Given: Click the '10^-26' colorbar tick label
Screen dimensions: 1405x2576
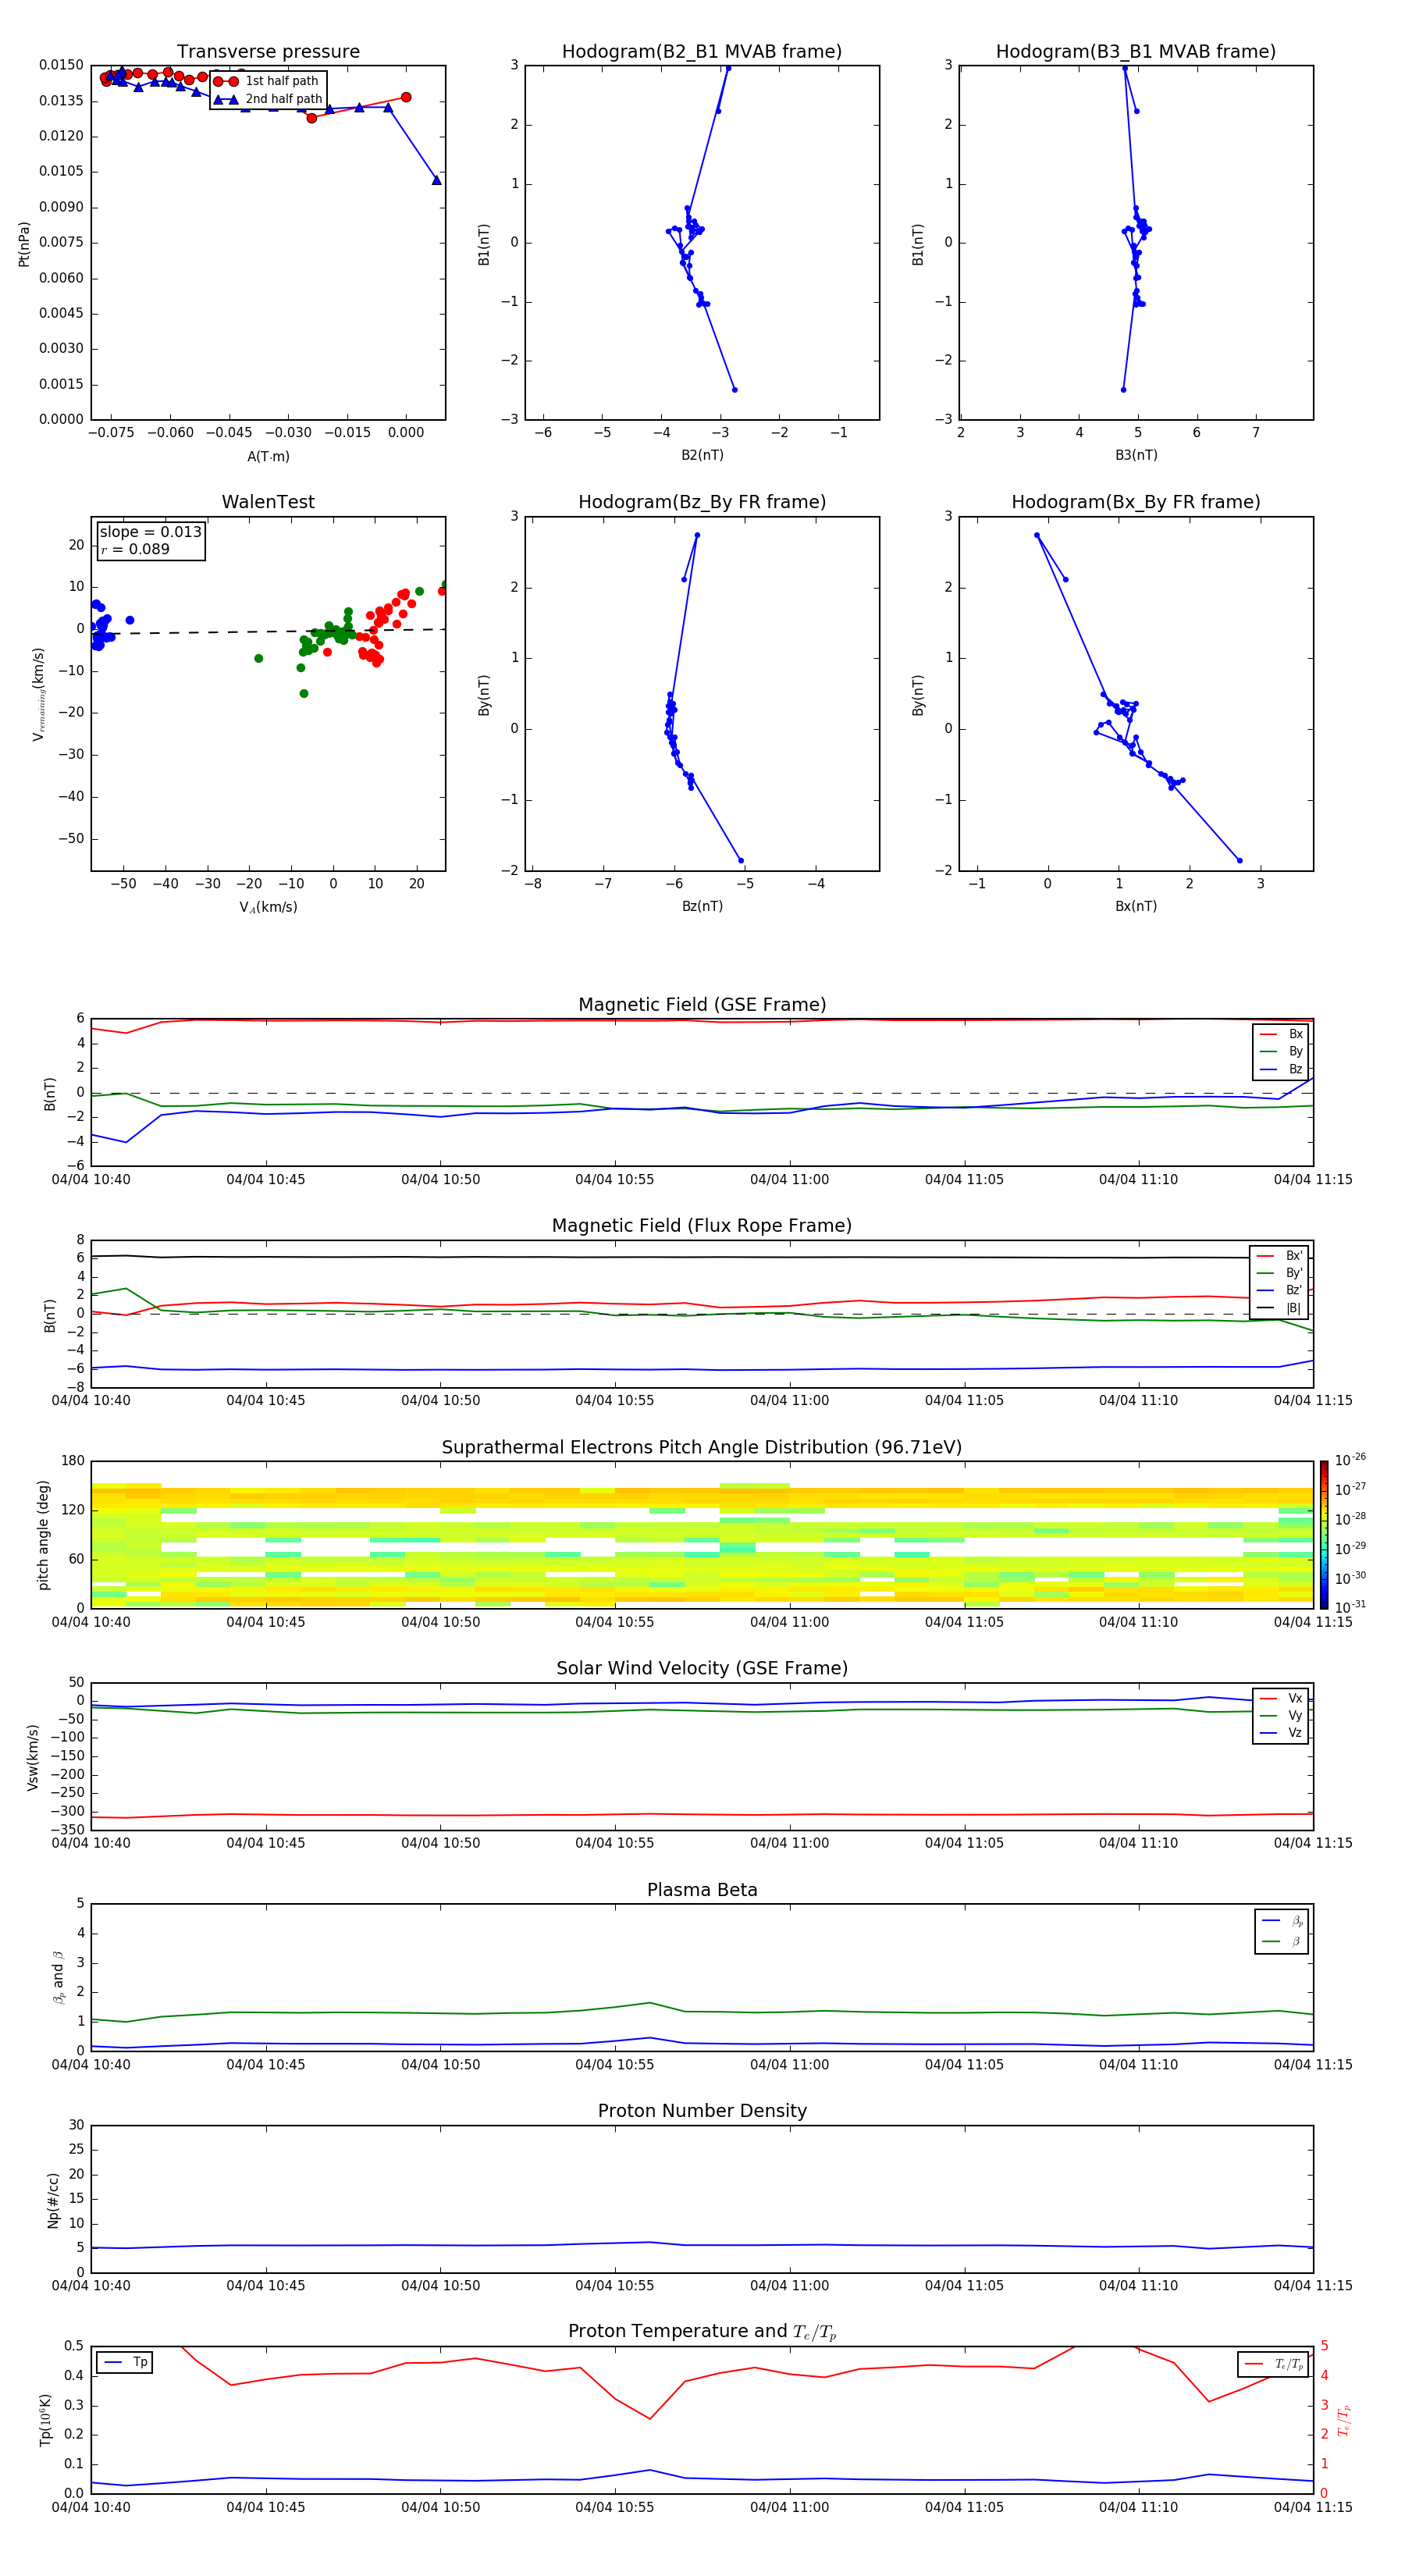Looking at the screenshot, I should 1350,1460.
